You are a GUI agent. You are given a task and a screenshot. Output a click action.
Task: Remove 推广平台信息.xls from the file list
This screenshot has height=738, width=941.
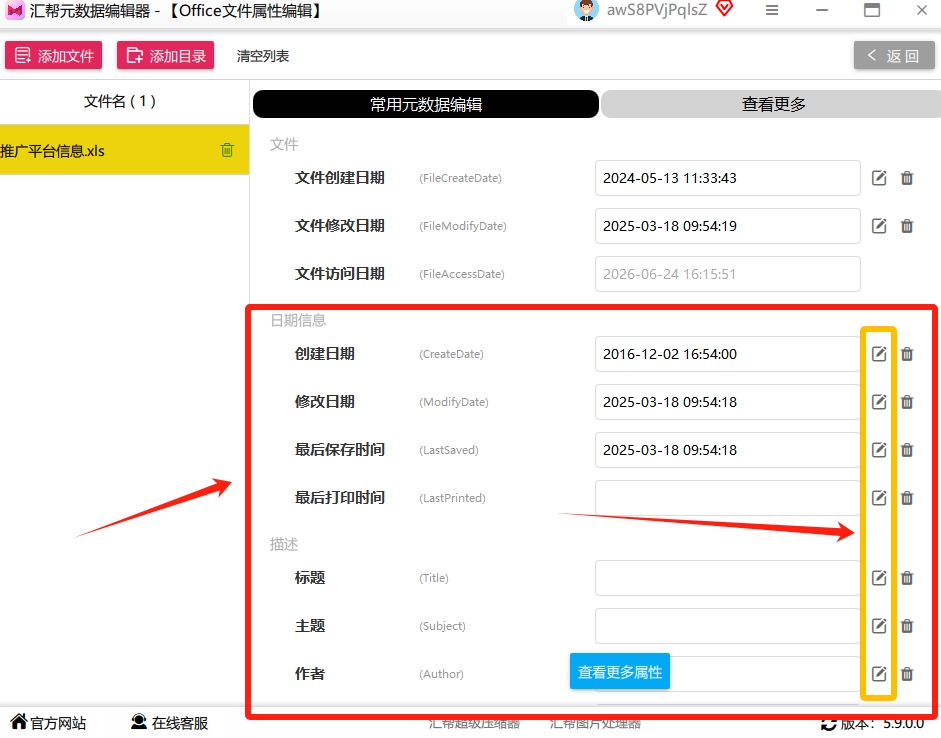(x=227, y=150)
